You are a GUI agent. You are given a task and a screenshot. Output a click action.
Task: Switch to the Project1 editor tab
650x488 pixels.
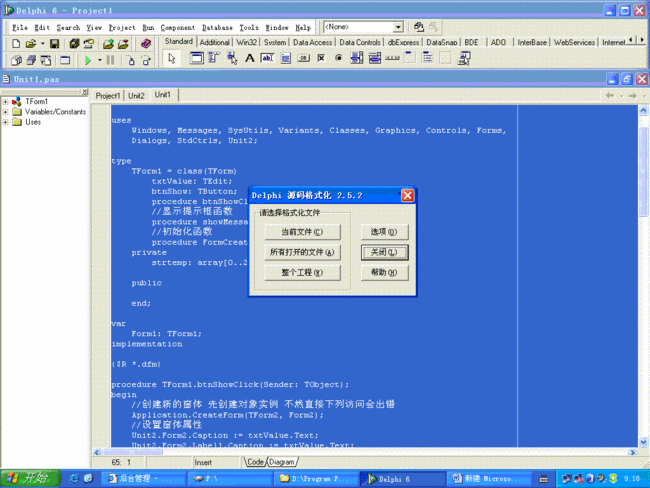coord(108,96)
